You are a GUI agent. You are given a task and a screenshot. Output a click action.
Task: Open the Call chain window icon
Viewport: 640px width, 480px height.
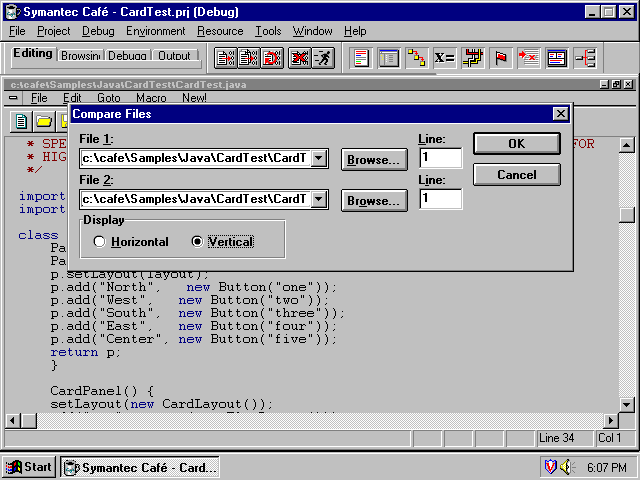click(417, 58)
